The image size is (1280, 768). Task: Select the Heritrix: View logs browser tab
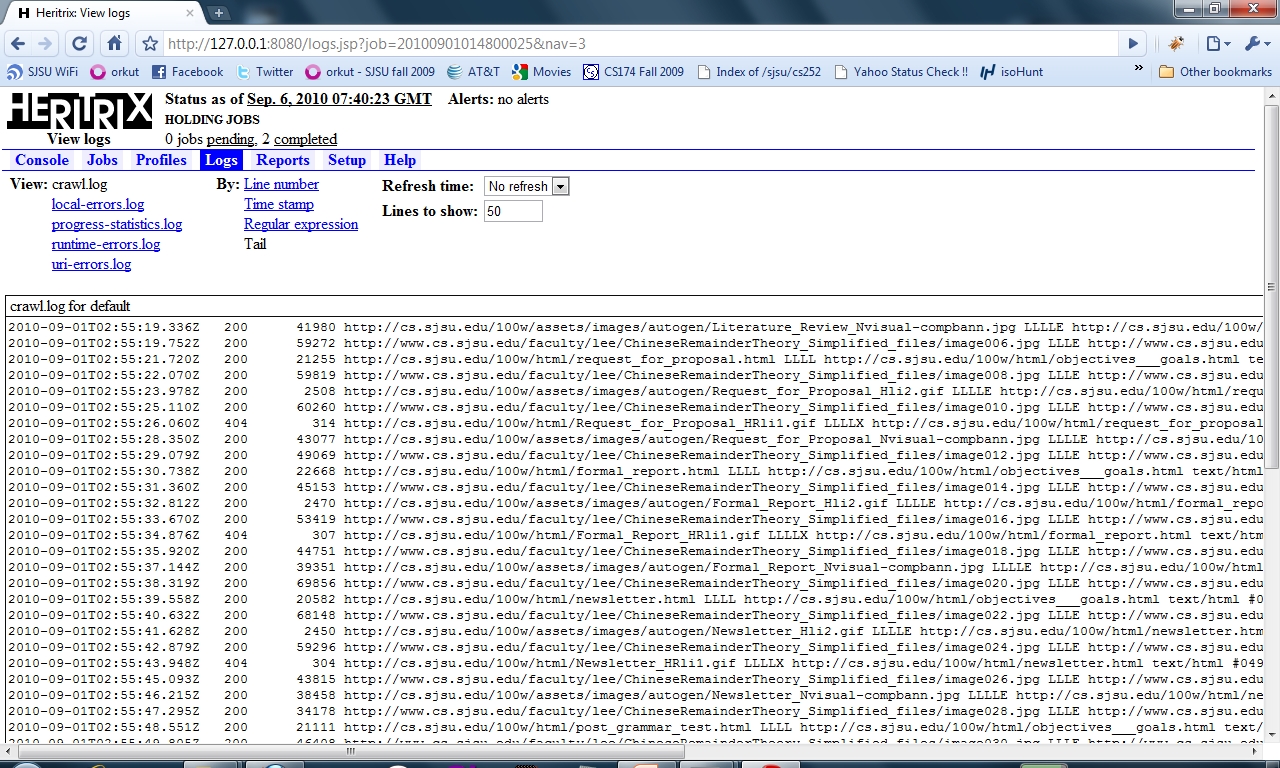(105, 13)
